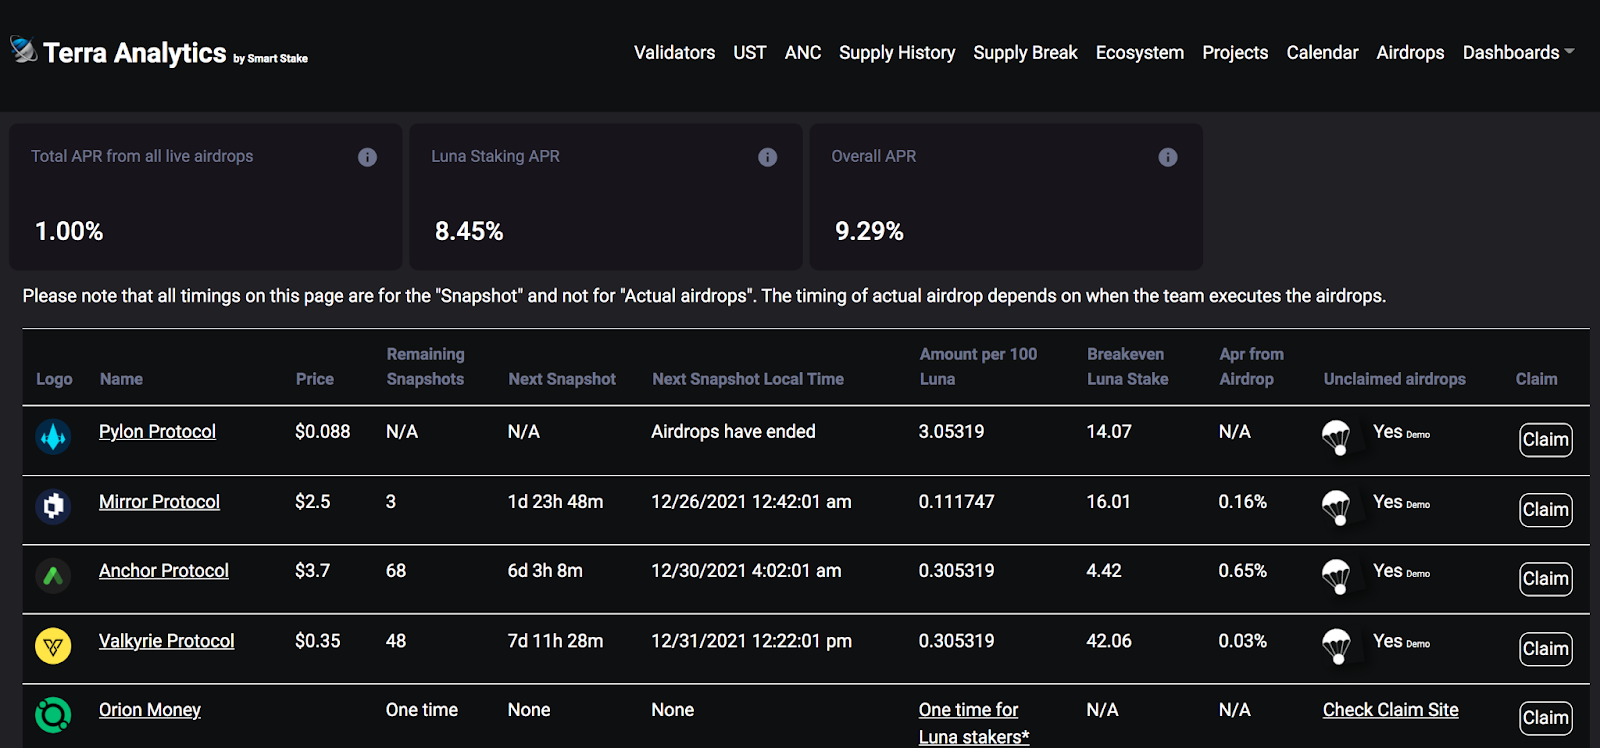This screenshot has height=748, width=1600.
Task: Follow the Check Claim Site link
Action: pos(1390,710)
